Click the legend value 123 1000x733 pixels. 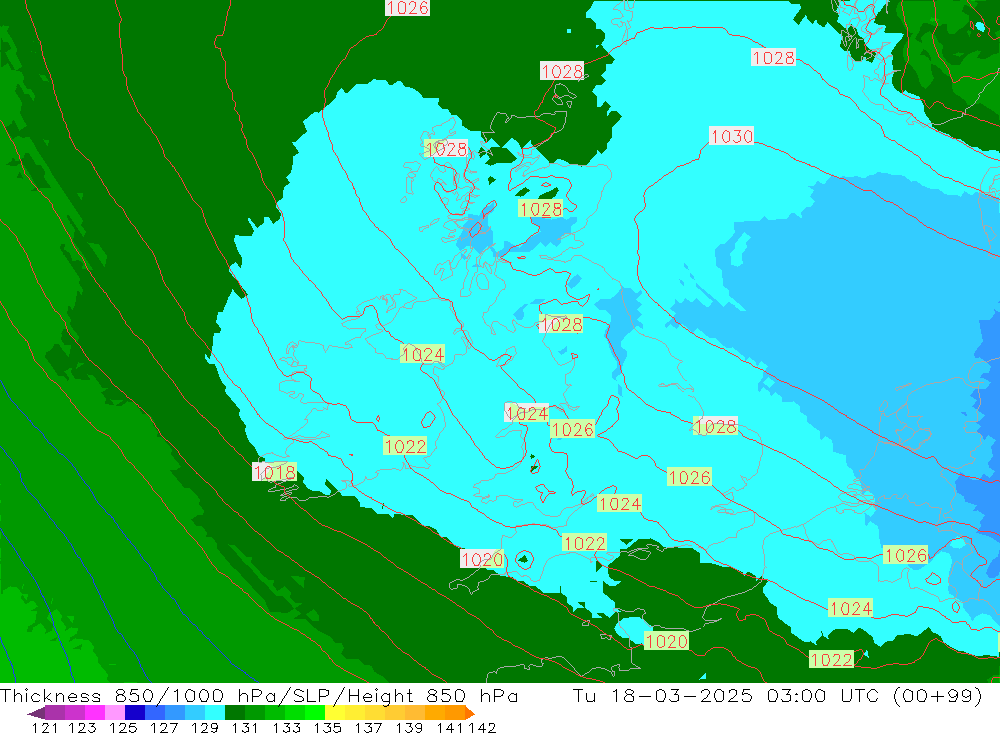tap(82, 727)
